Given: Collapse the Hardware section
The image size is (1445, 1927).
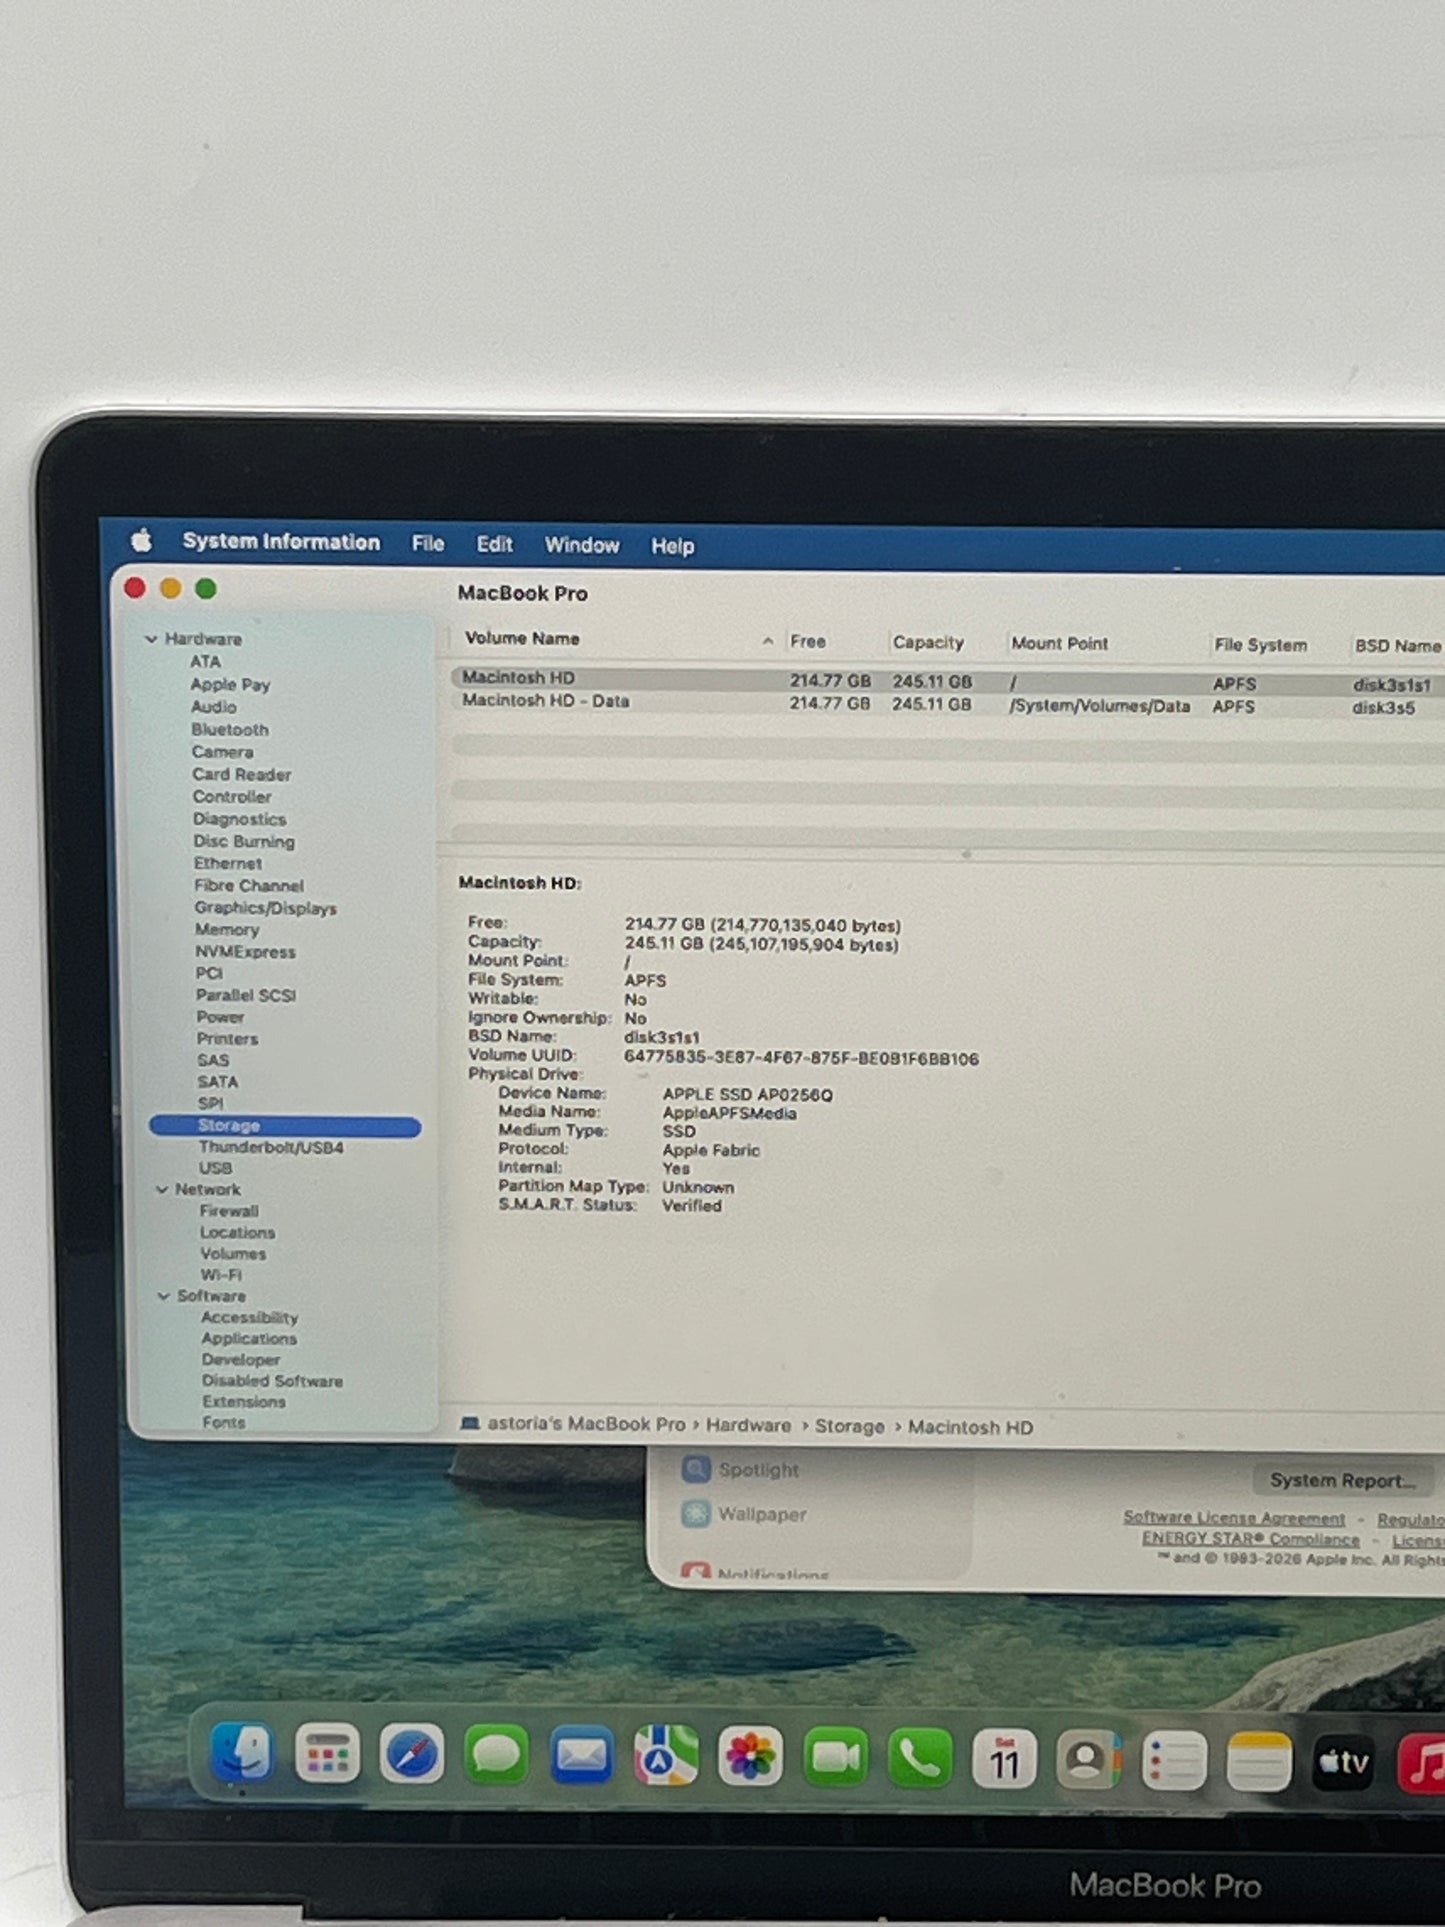Looking at the screenshot, I should pyautogui.click(x=151, y=638).
